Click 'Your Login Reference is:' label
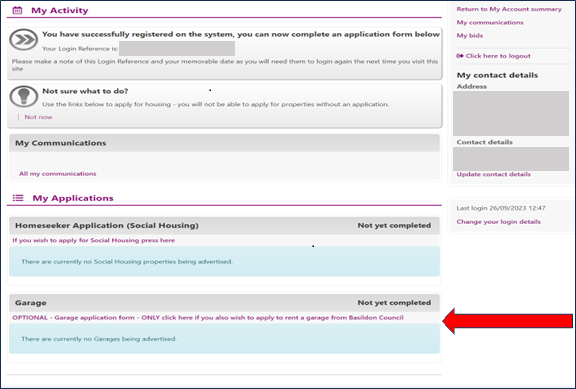This screenshot has width=576, height=389. pyautogui.click(x=80, y=48)
